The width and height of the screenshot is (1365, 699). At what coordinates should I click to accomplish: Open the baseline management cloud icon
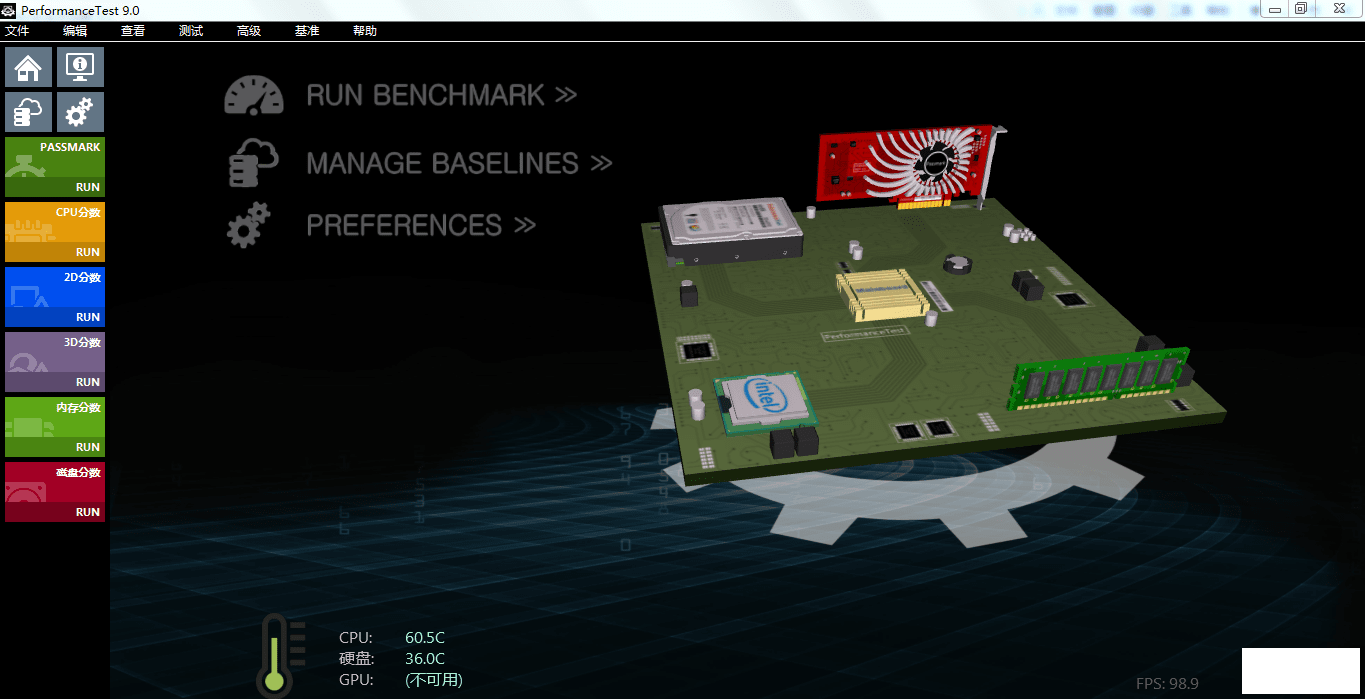point(28,111)
